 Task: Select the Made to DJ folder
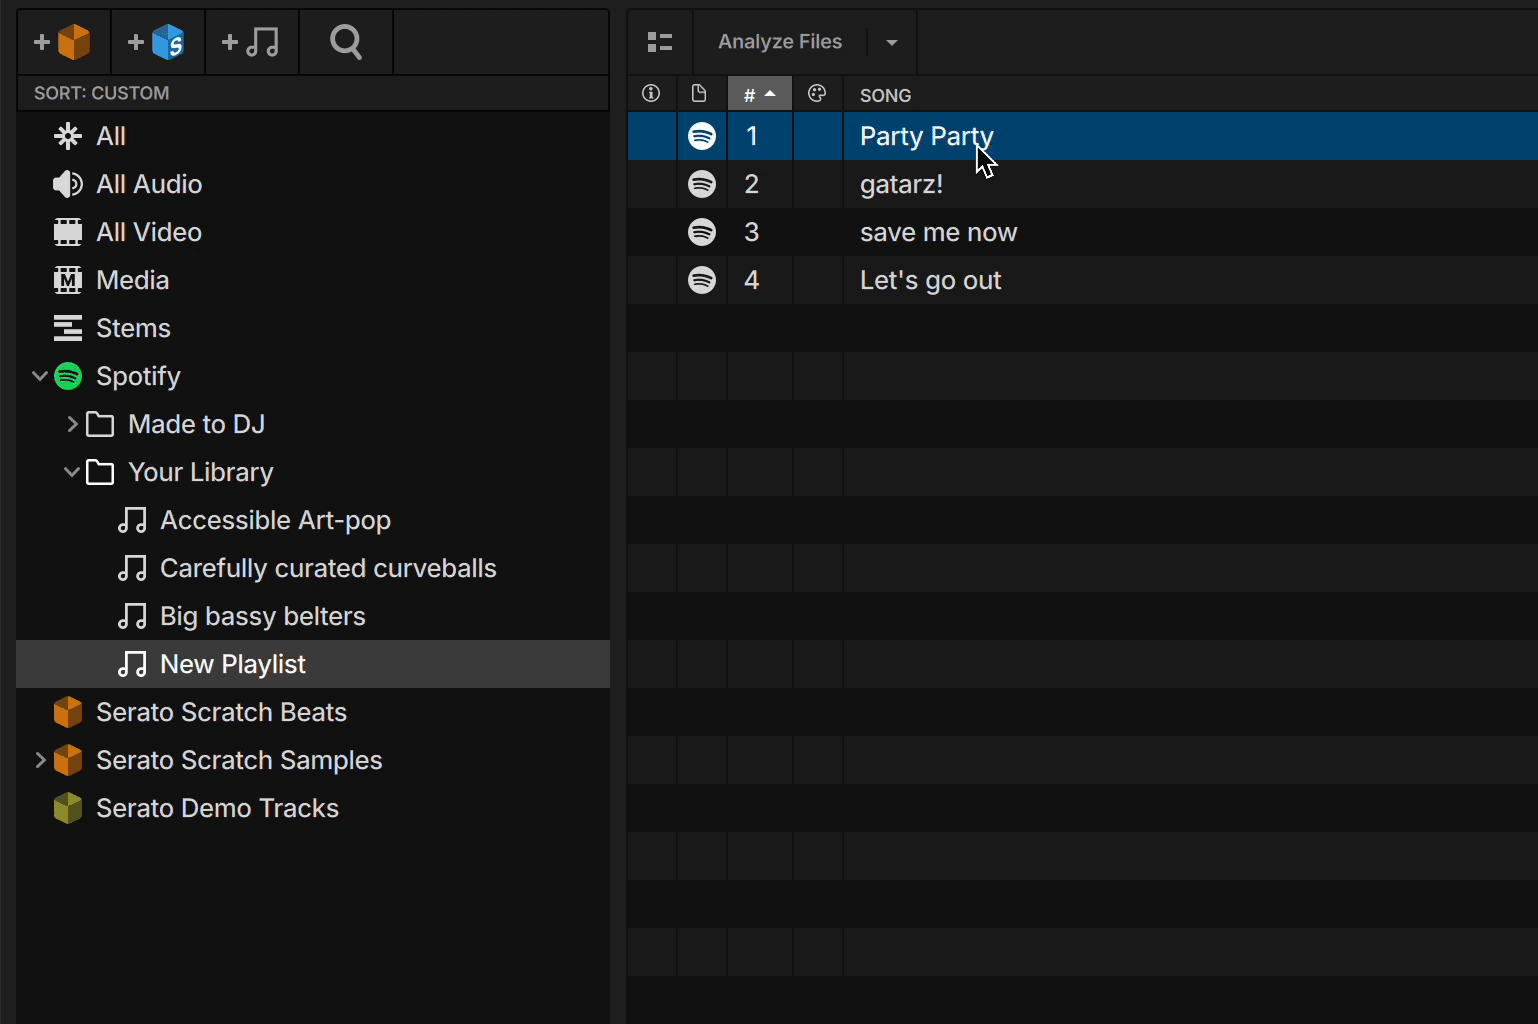point(313,424)
